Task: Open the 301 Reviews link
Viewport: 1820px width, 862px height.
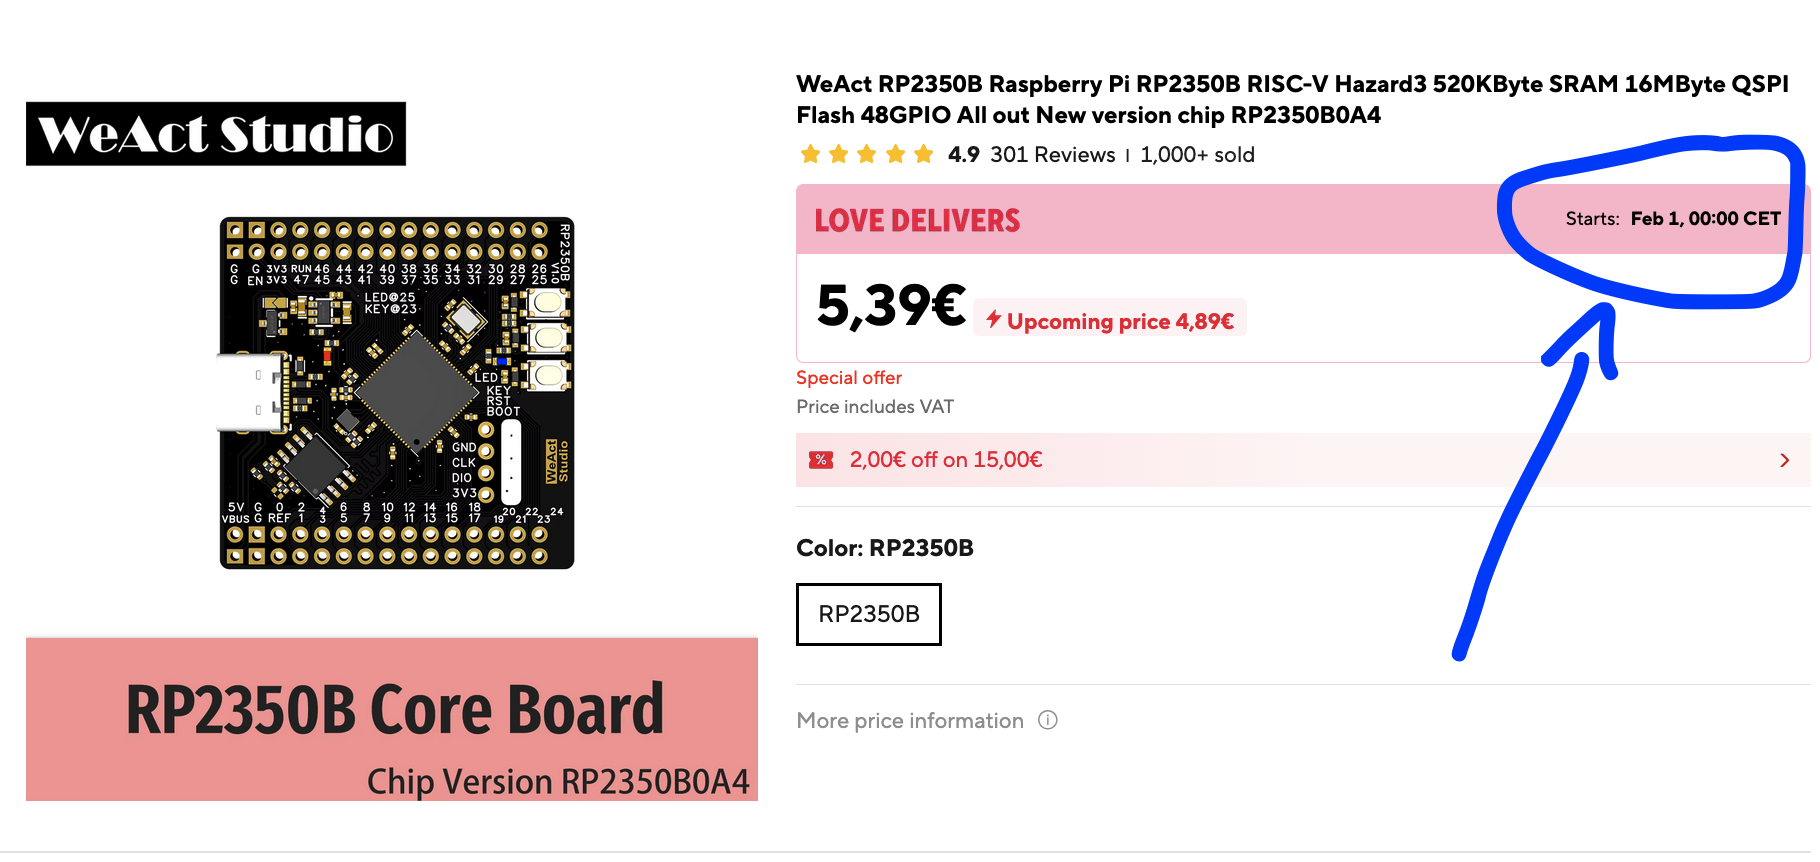Action: [1052, 155]
